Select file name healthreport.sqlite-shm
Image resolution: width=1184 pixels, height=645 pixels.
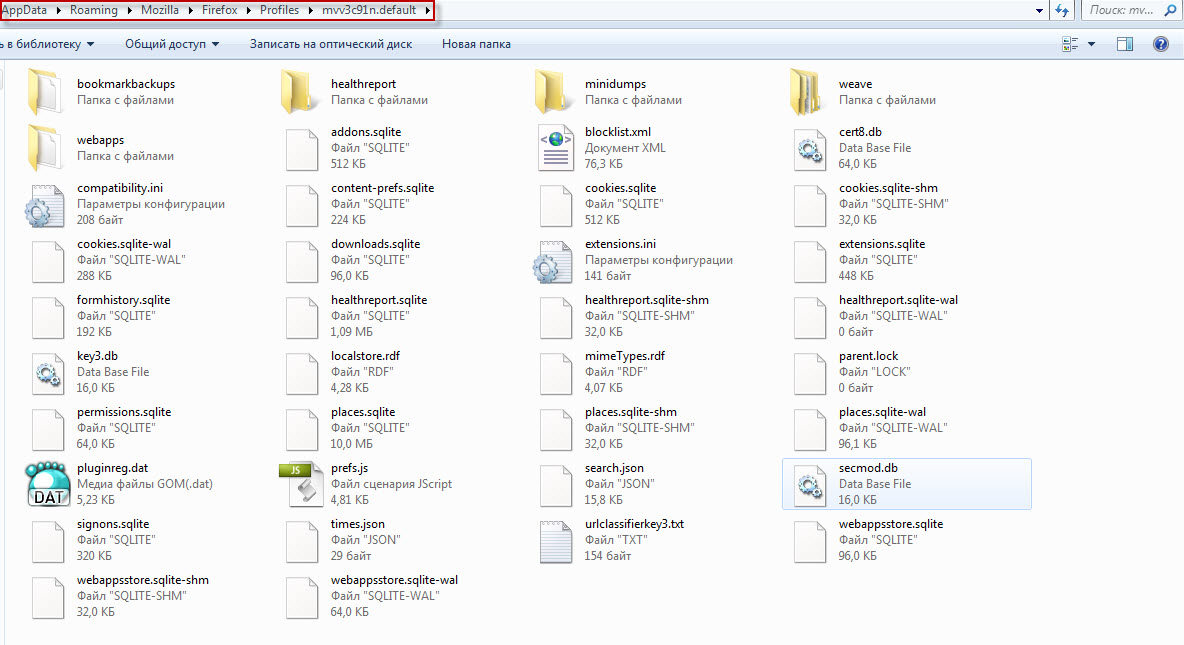pyautogui.click(x=646, y=300)
